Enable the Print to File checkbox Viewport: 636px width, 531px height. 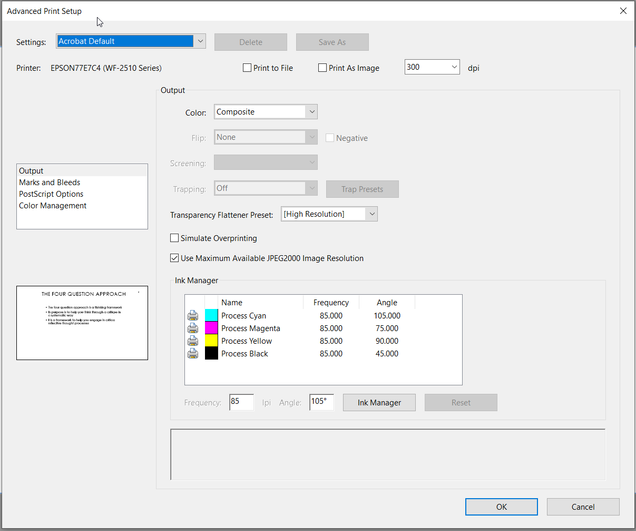tap(248, 68)
